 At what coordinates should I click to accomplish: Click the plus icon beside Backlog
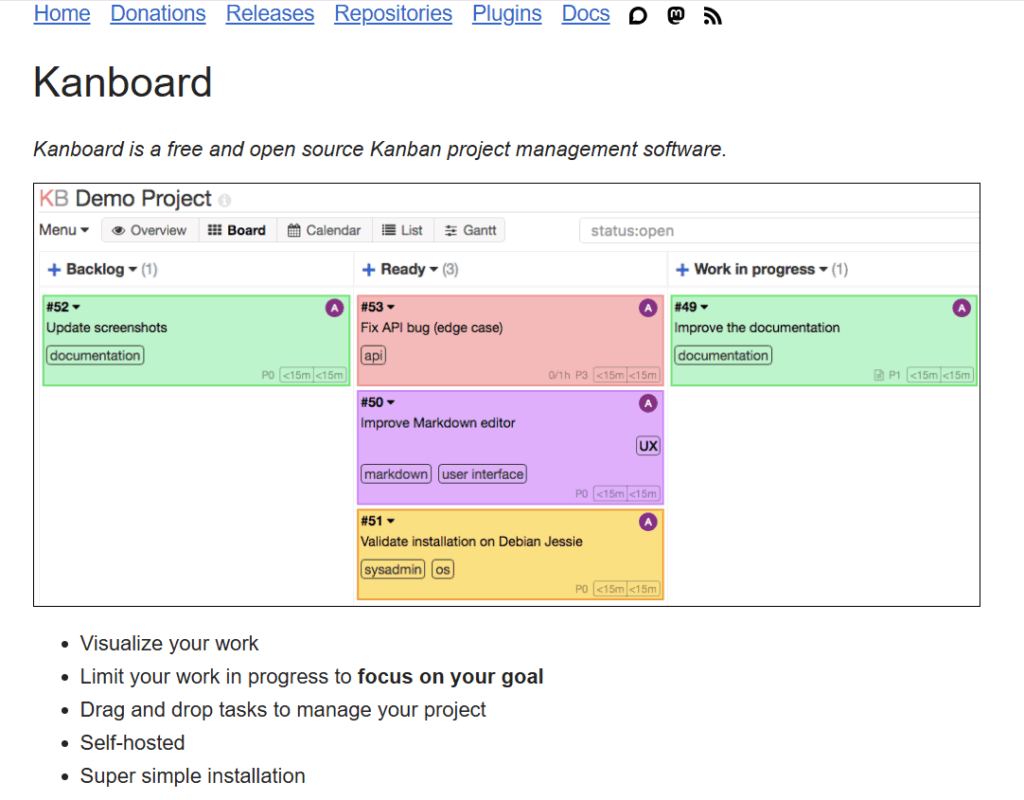[54, 270]
